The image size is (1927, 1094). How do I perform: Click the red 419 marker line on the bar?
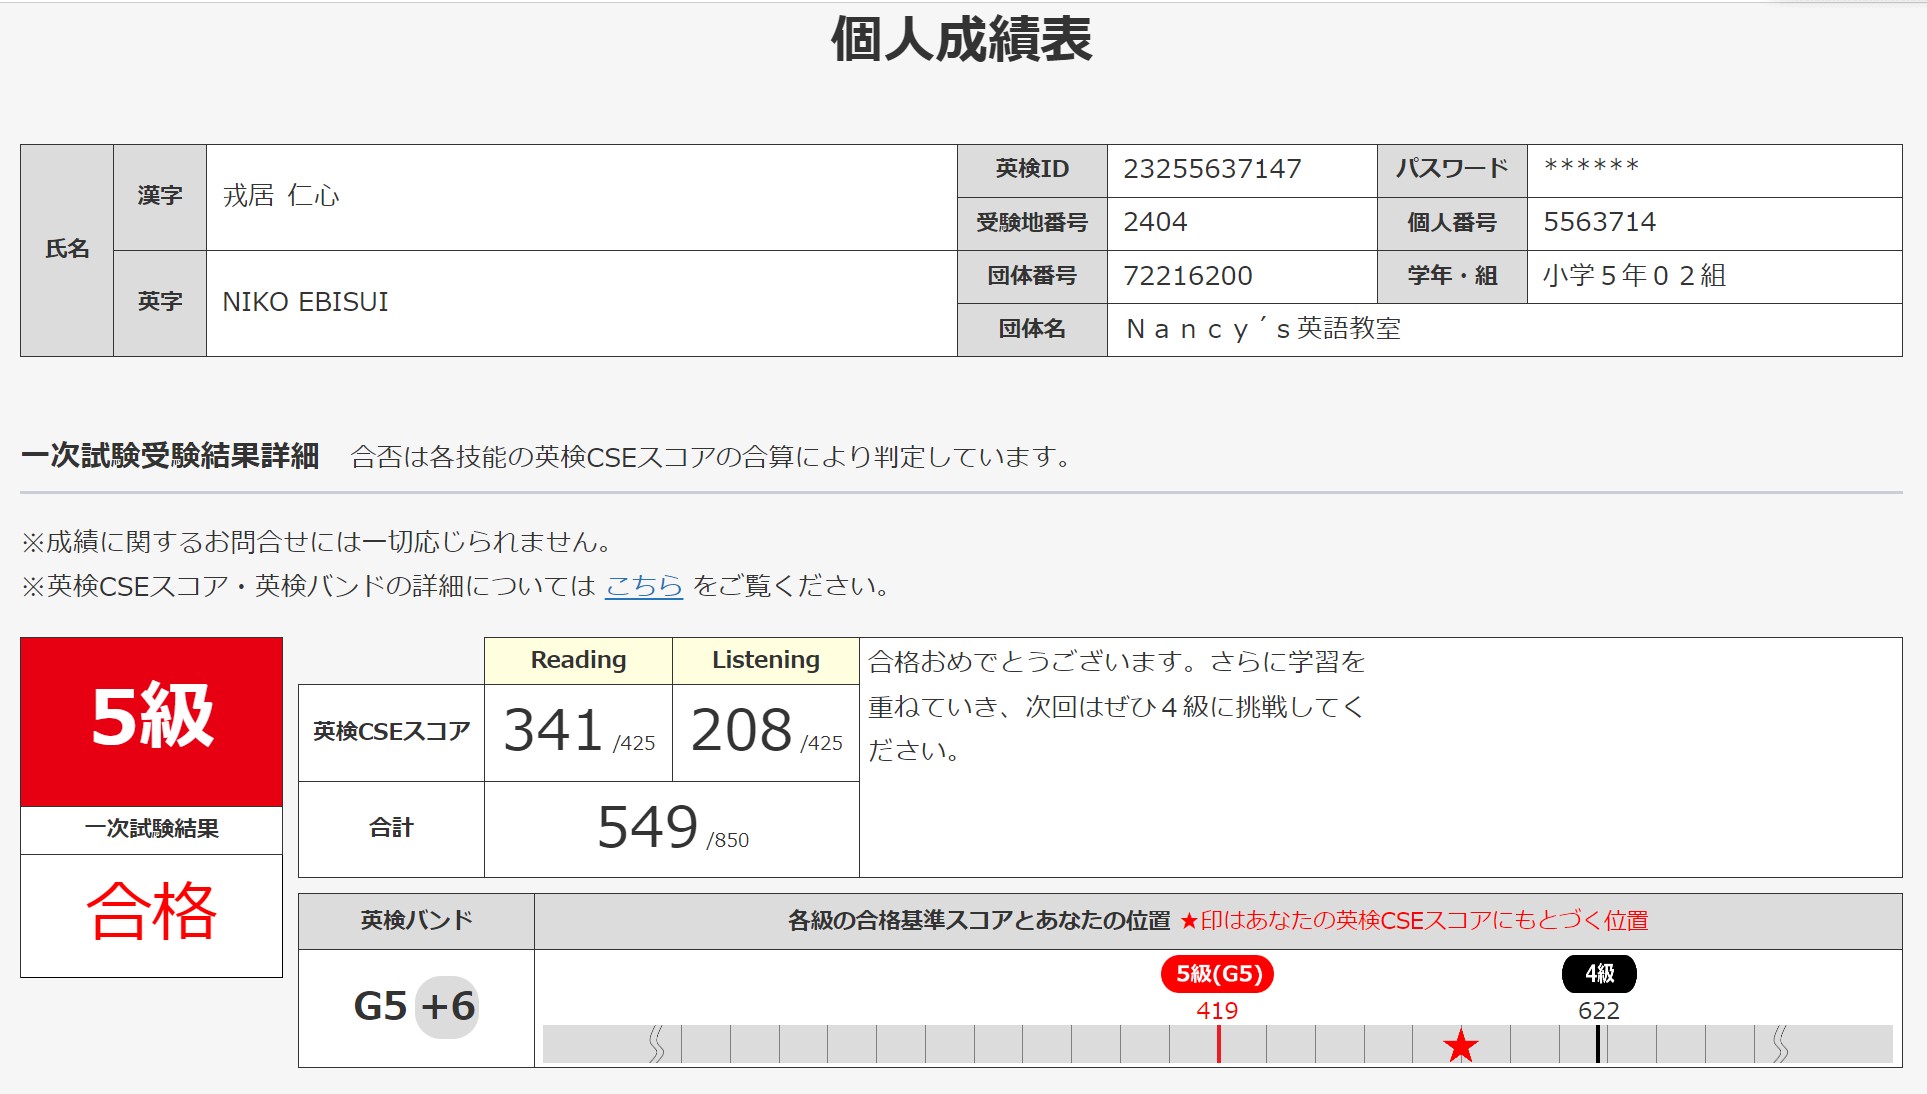click(x=1218, y=1044)
